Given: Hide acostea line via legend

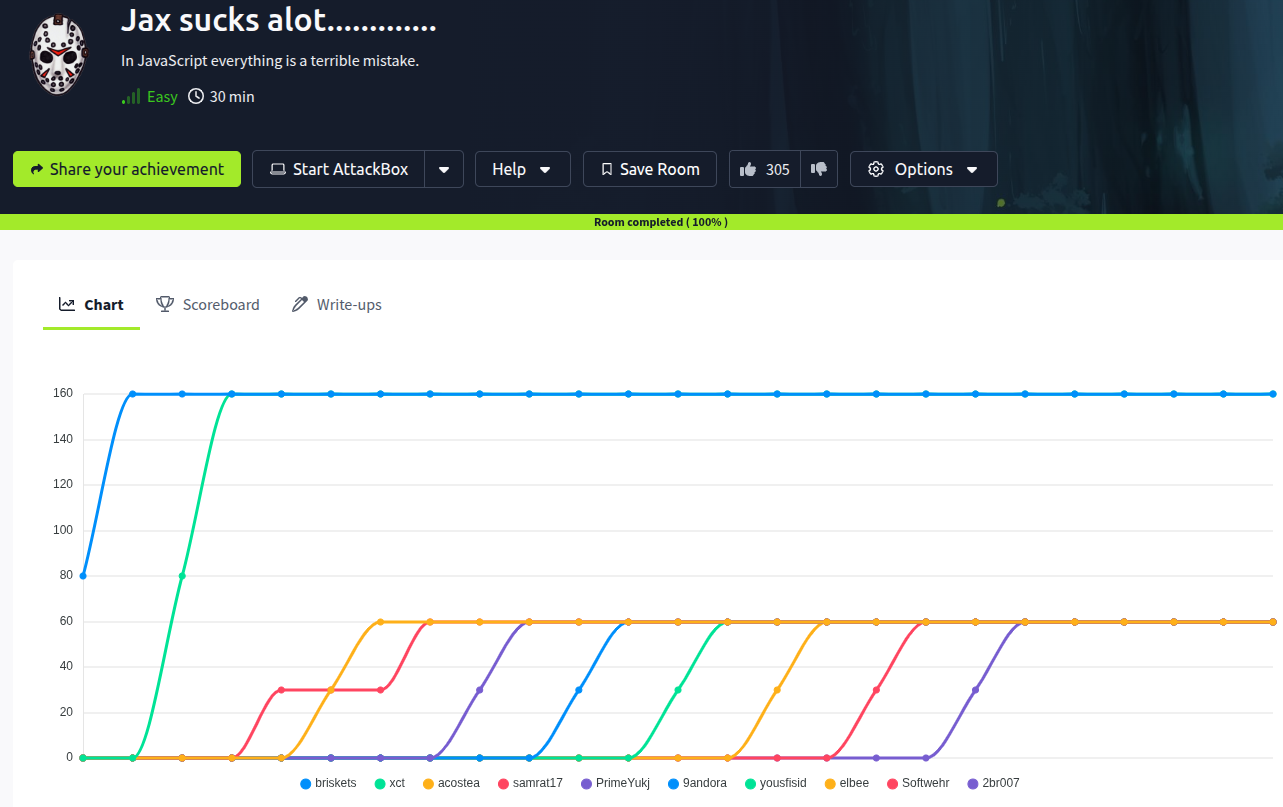Looking at the screenshot, I should coord(451,783).
